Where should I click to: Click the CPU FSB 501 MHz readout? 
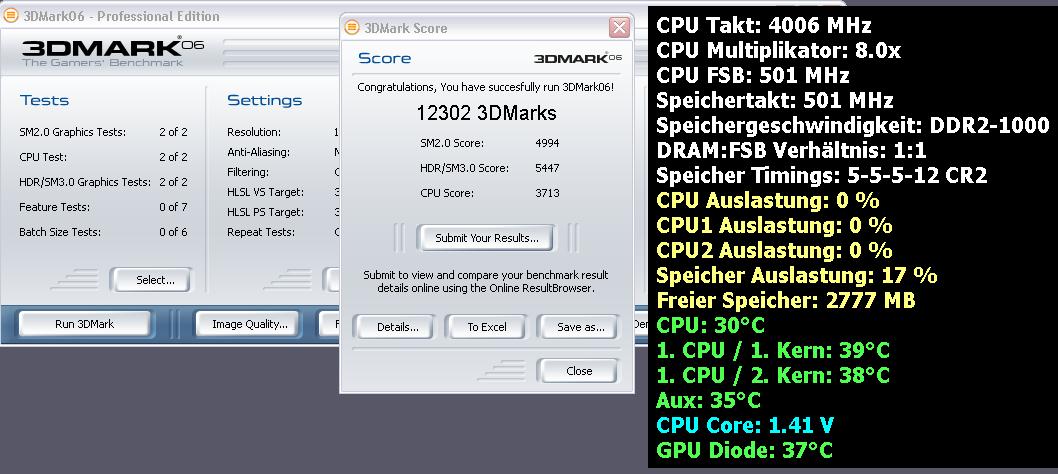(752, 76)
